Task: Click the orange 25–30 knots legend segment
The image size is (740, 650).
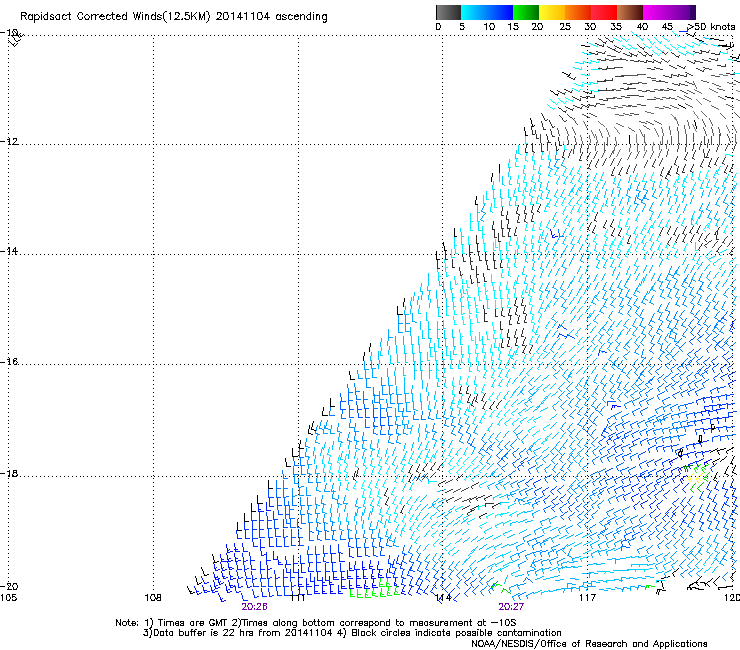Action: coord(578,12)
